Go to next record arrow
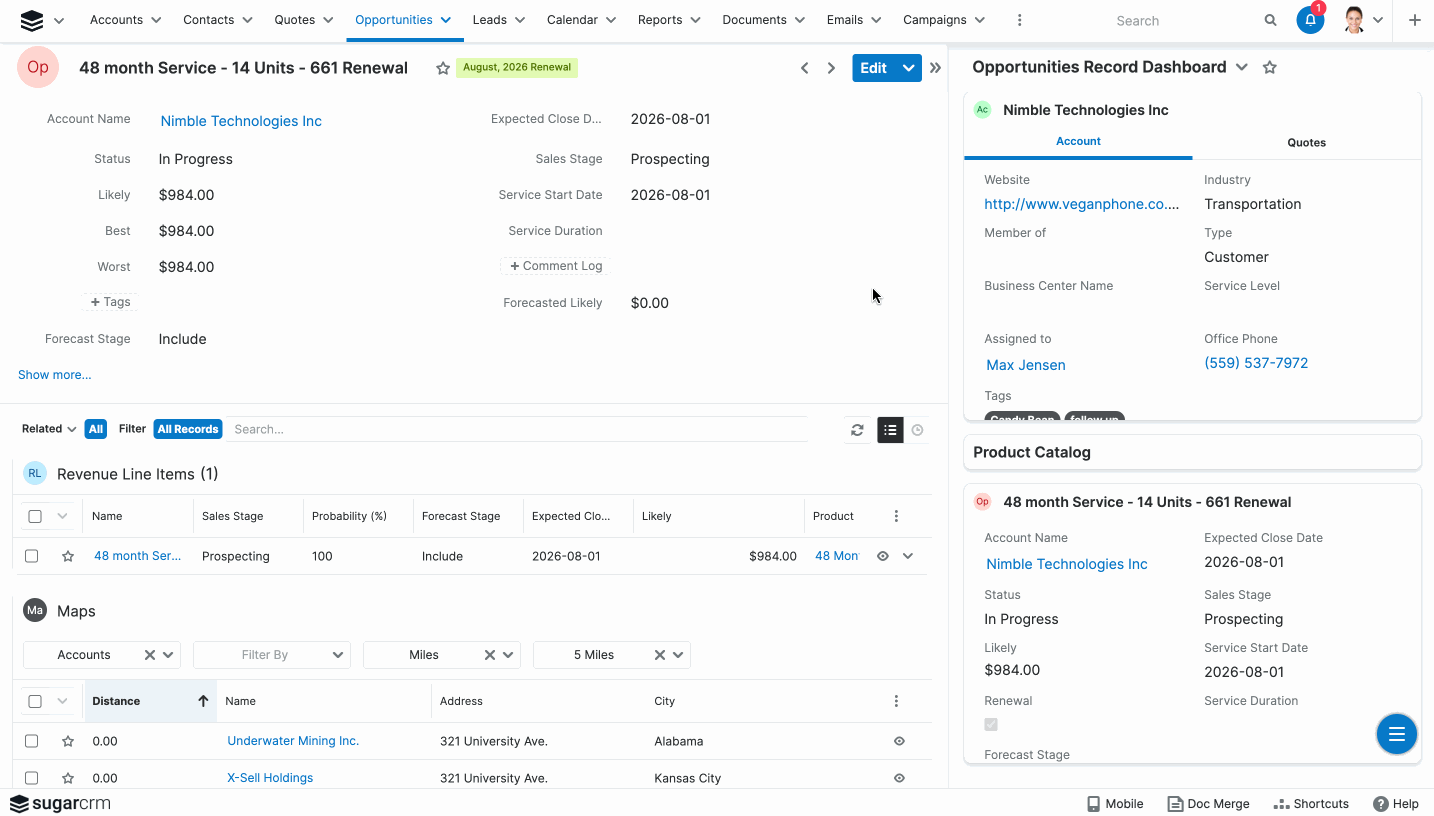The image size is (1434, 816). (x=831, y=68)
